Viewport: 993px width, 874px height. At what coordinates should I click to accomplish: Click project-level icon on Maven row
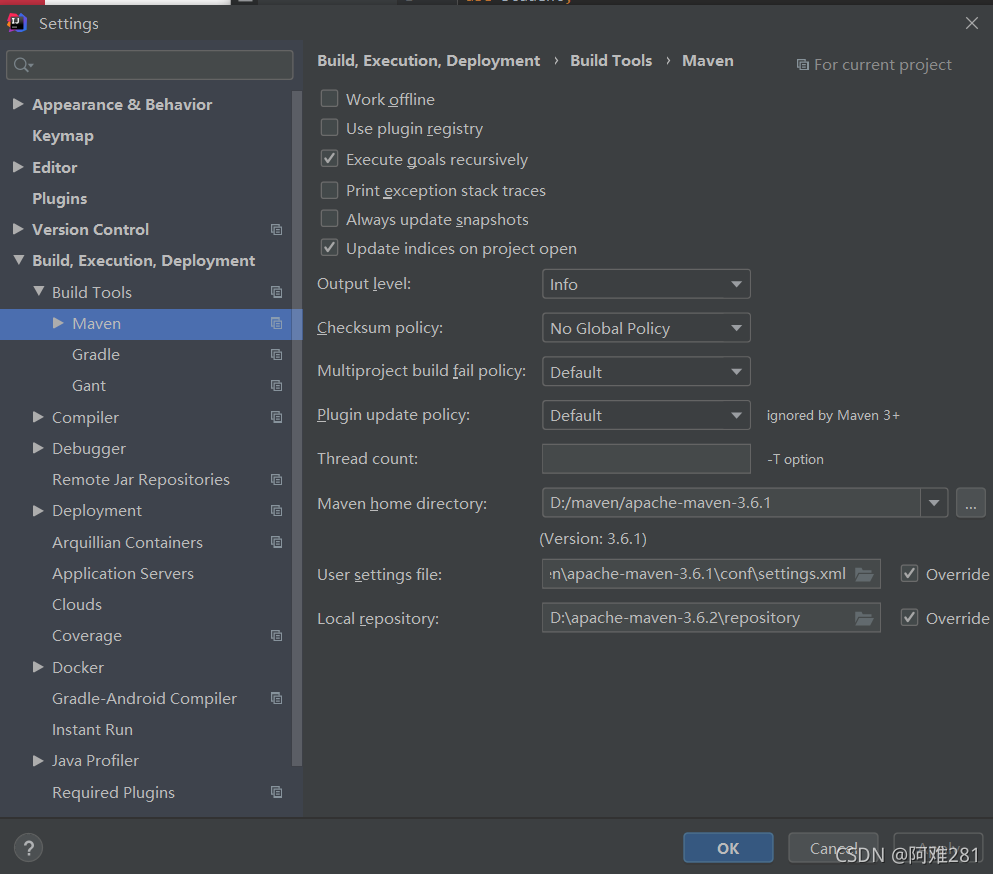click(276, 323)
